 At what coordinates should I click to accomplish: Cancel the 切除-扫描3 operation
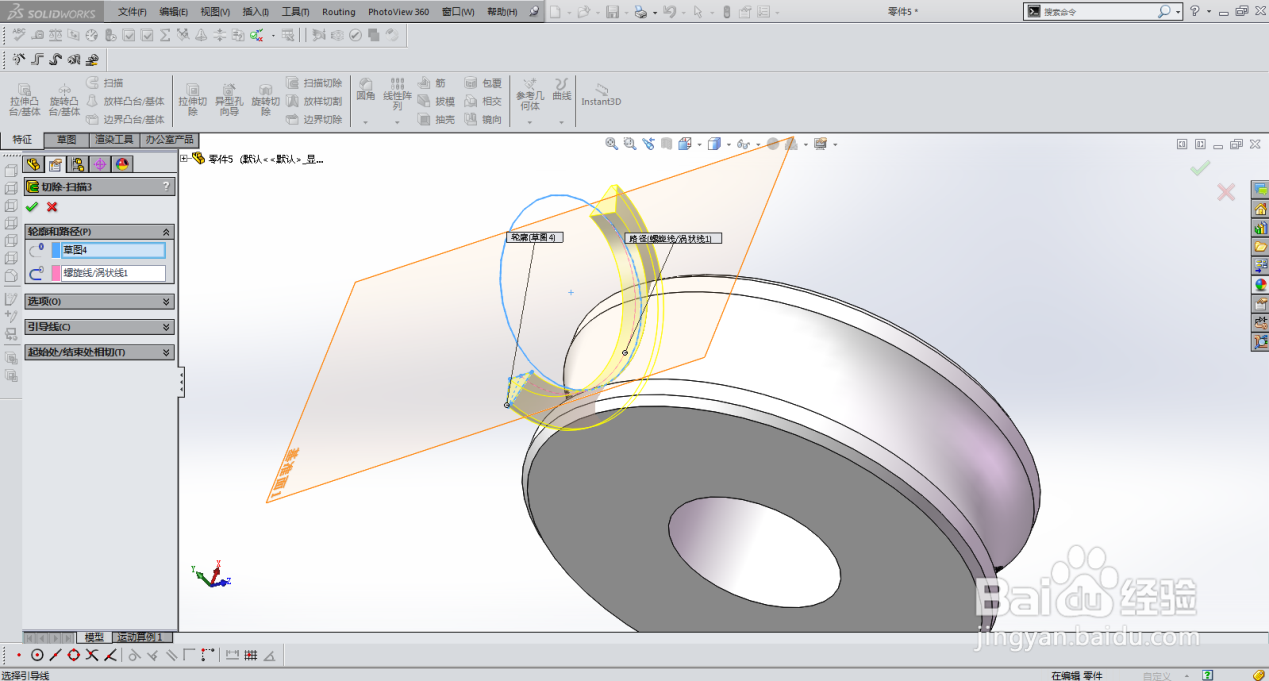click(50, 206)
